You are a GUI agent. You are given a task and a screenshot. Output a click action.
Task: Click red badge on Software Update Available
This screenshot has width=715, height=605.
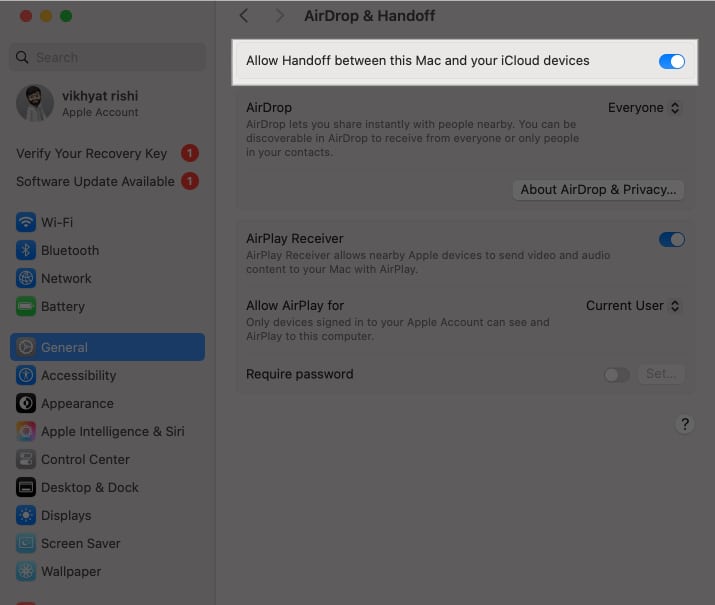point(190,181)
